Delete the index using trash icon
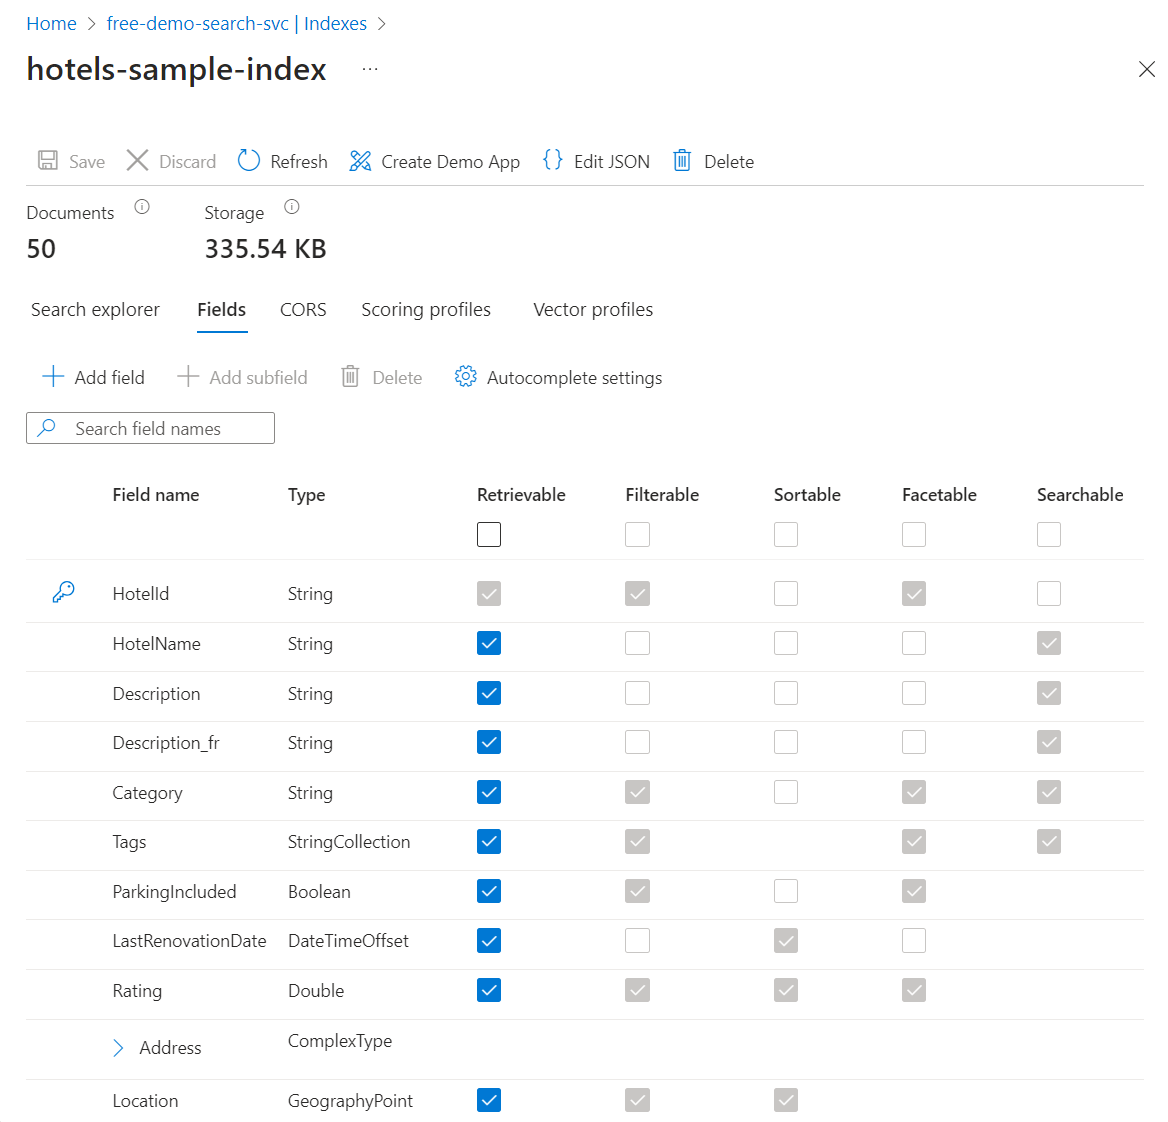 click(682, 161)
